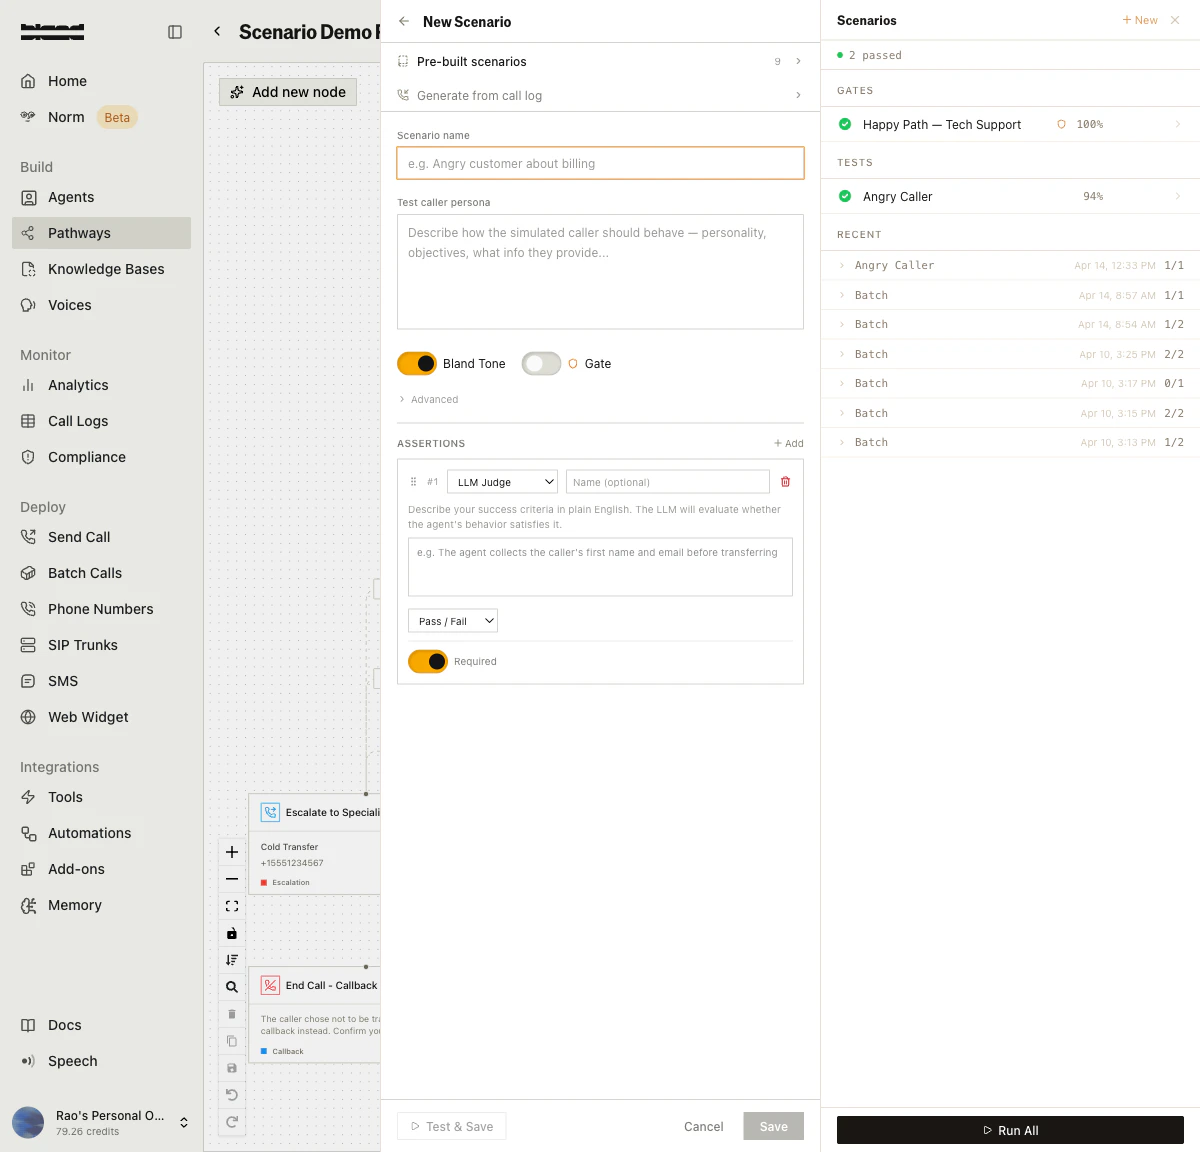The image size is (1200, 1152).
Task: View the Angry Caller test's 94% score
Action: pyautogui.click(x=1093, y=196)
